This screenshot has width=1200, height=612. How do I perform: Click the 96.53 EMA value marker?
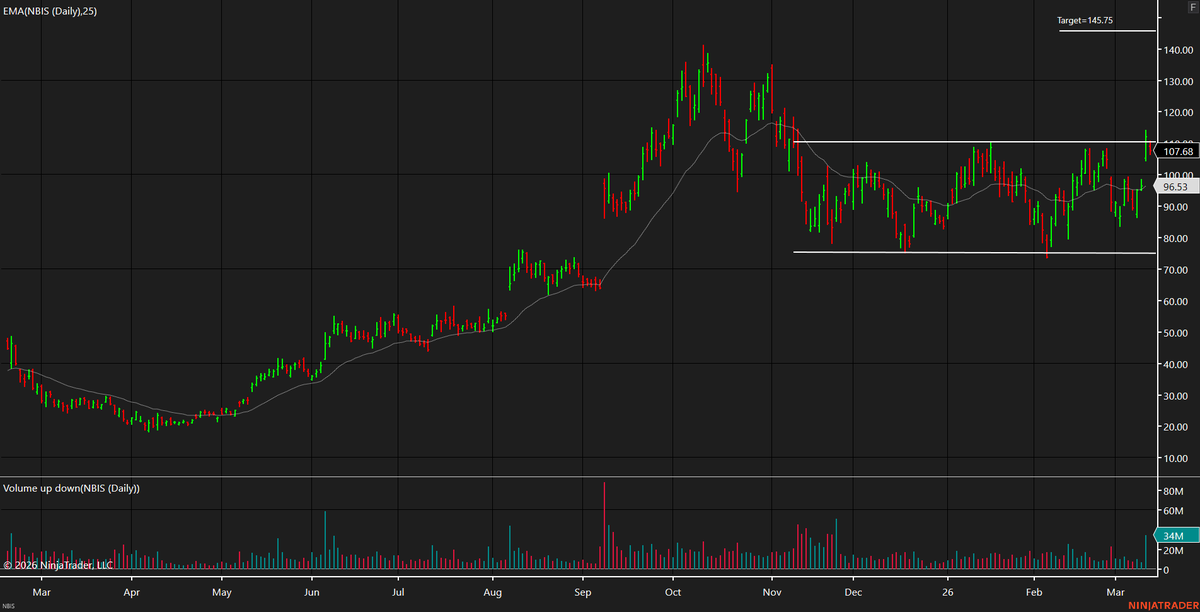[x=1177, y=186]
